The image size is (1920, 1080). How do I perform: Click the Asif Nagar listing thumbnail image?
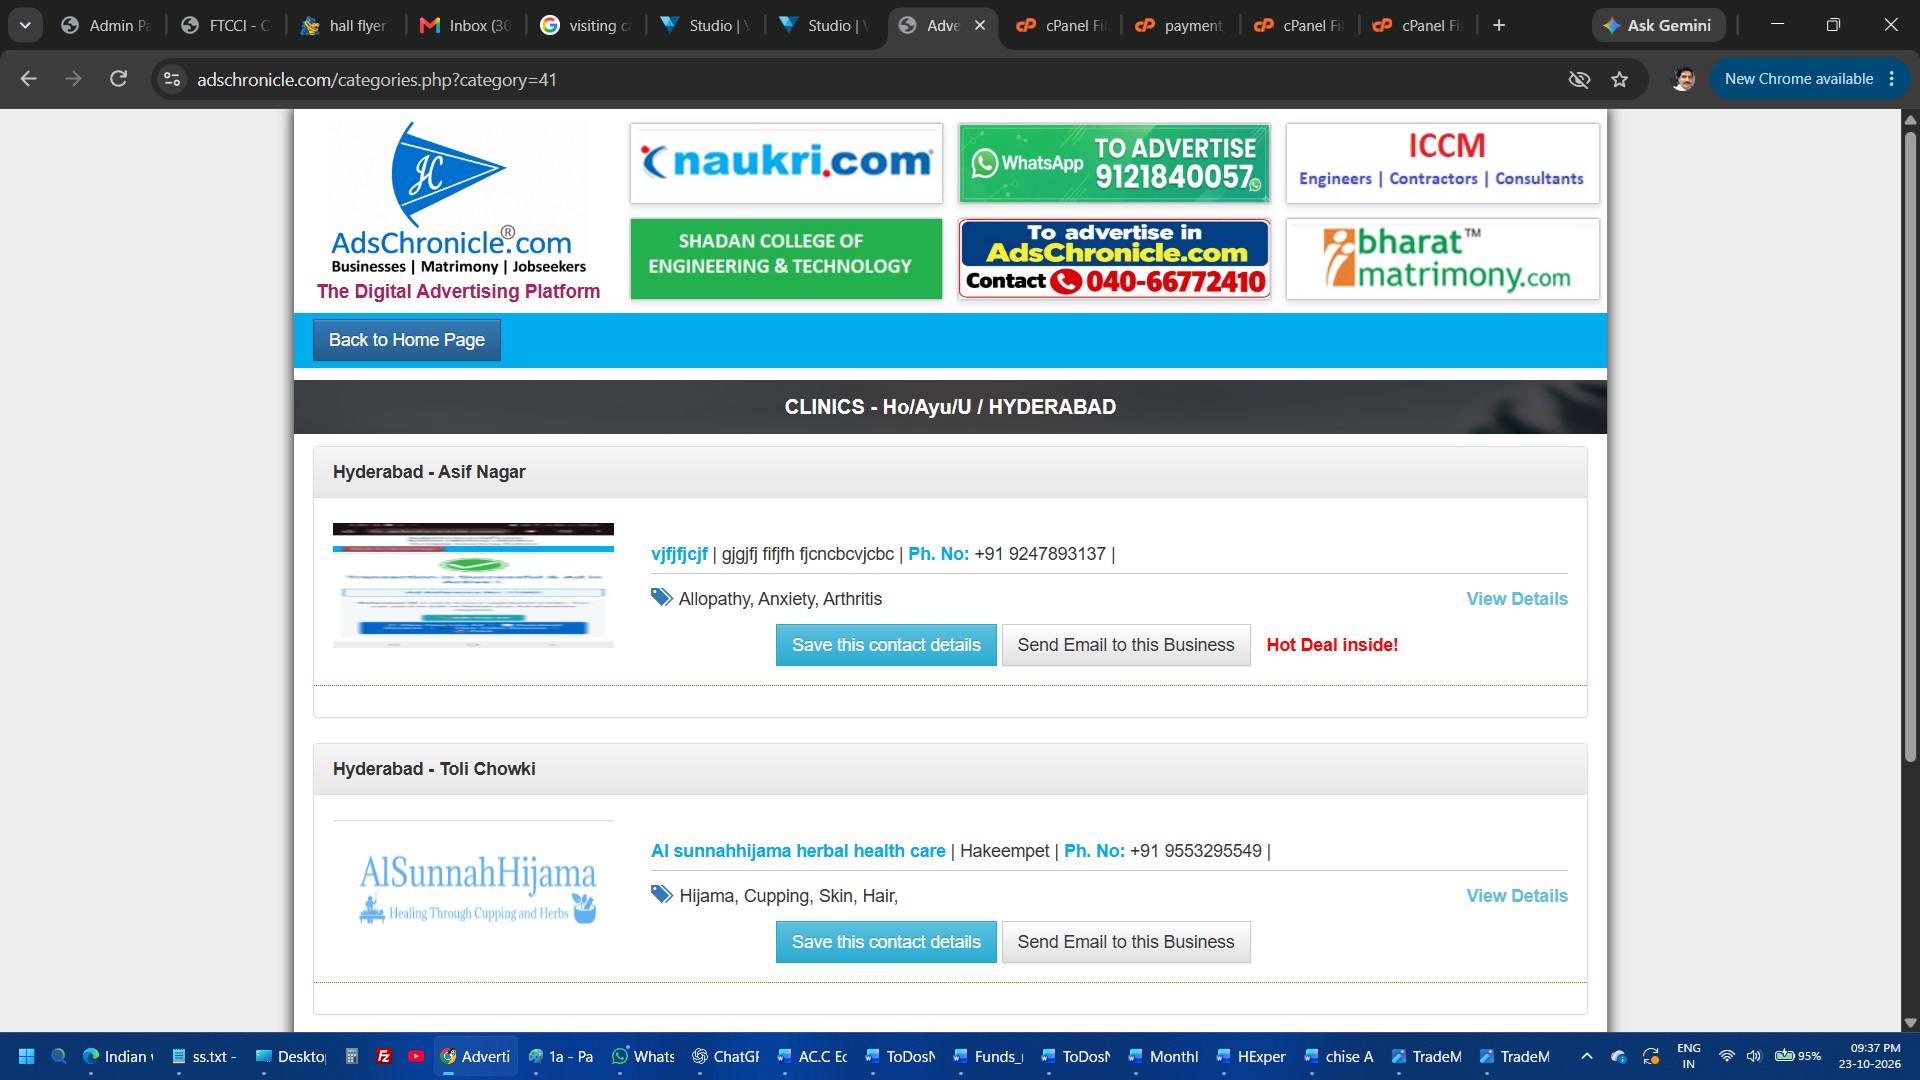473,585
